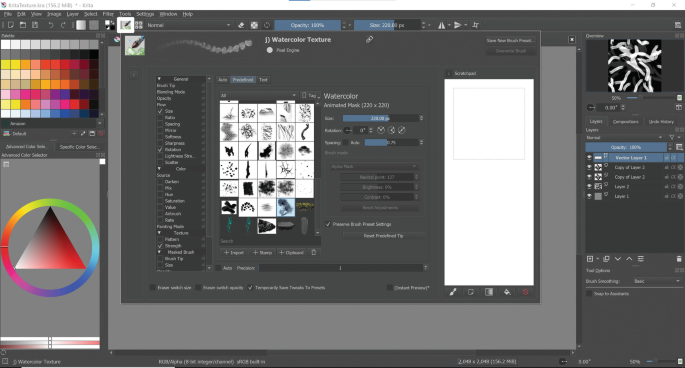Open the brush tip tag filter 'All' dropdown
This screenshot has height=368, width=685.
point(258,95)
